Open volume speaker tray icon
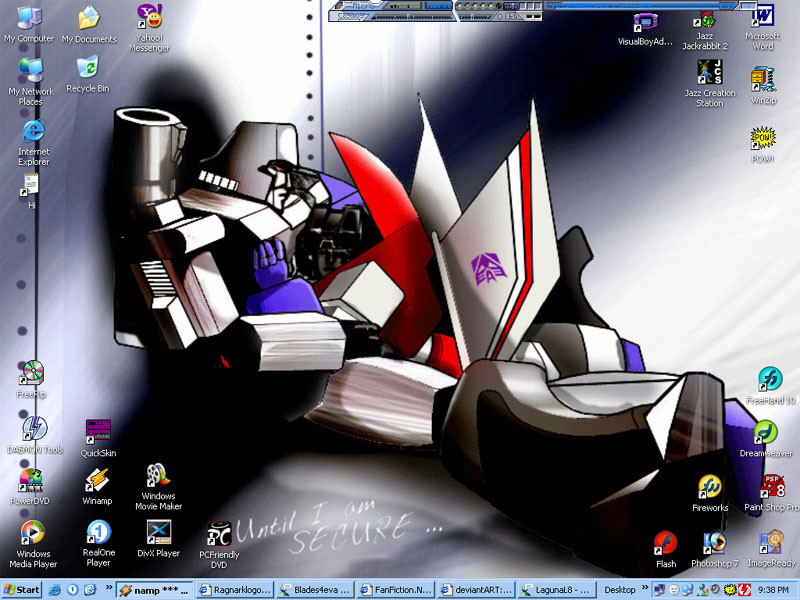 [x=715, y=590]
